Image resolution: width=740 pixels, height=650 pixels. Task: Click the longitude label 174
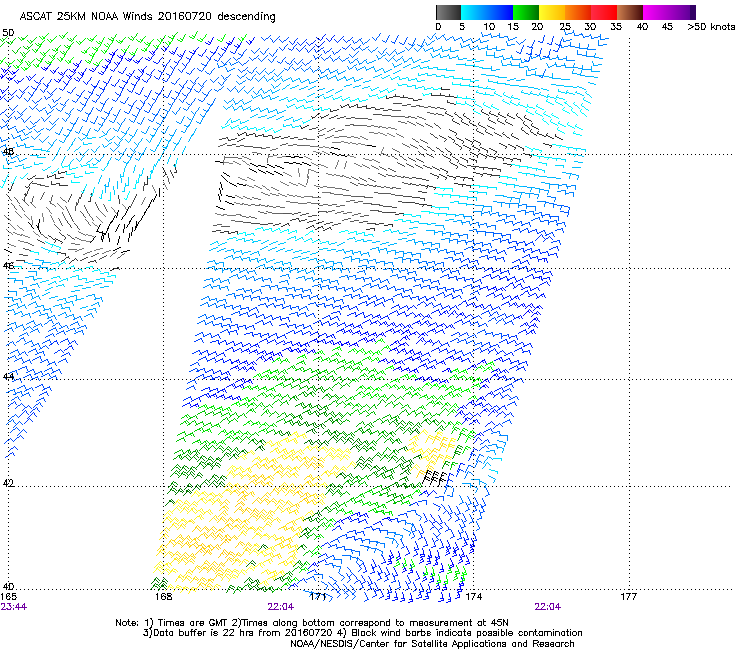[474, 597]
